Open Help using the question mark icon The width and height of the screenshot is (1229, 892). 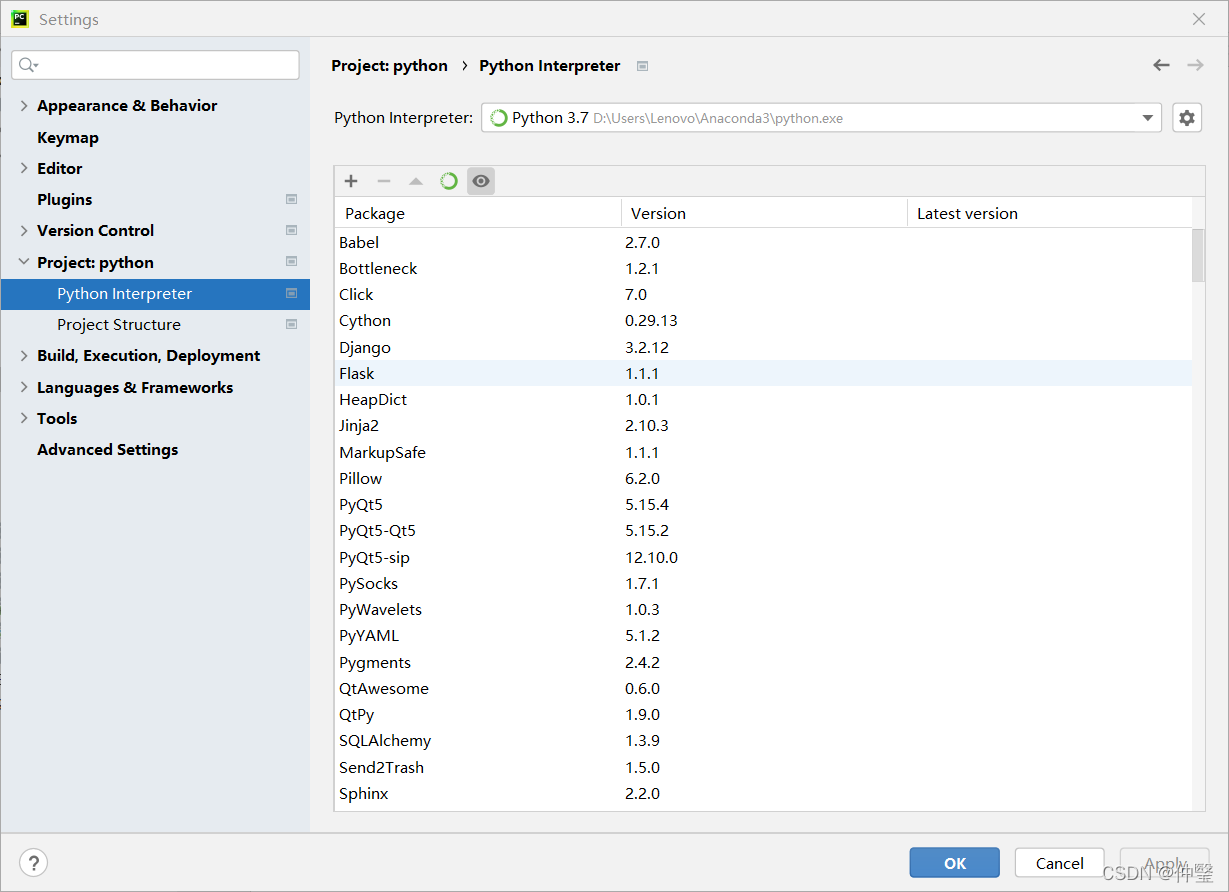click(x=33, y=862)
